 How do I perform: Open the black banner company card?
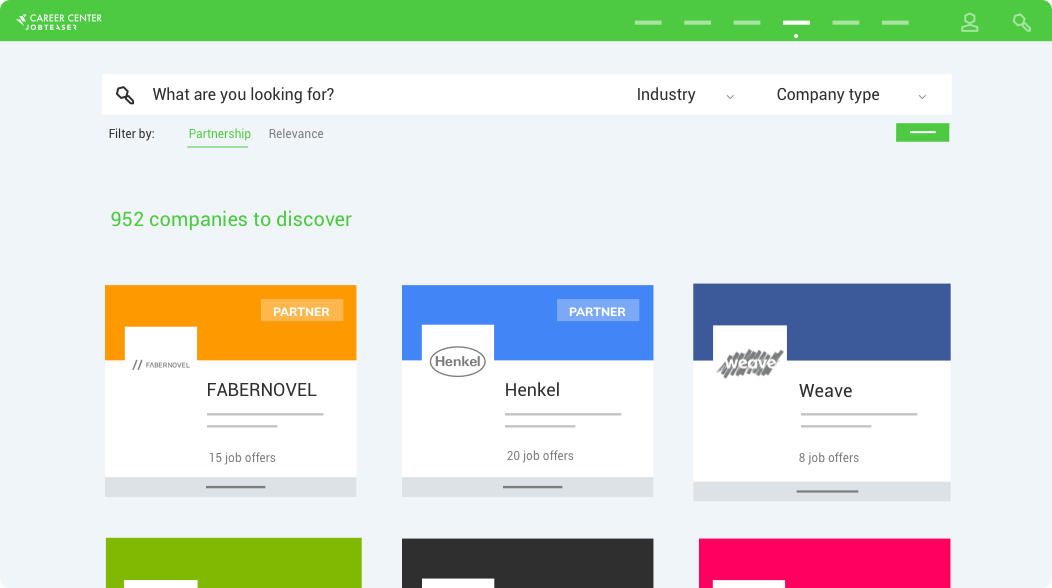527,562
